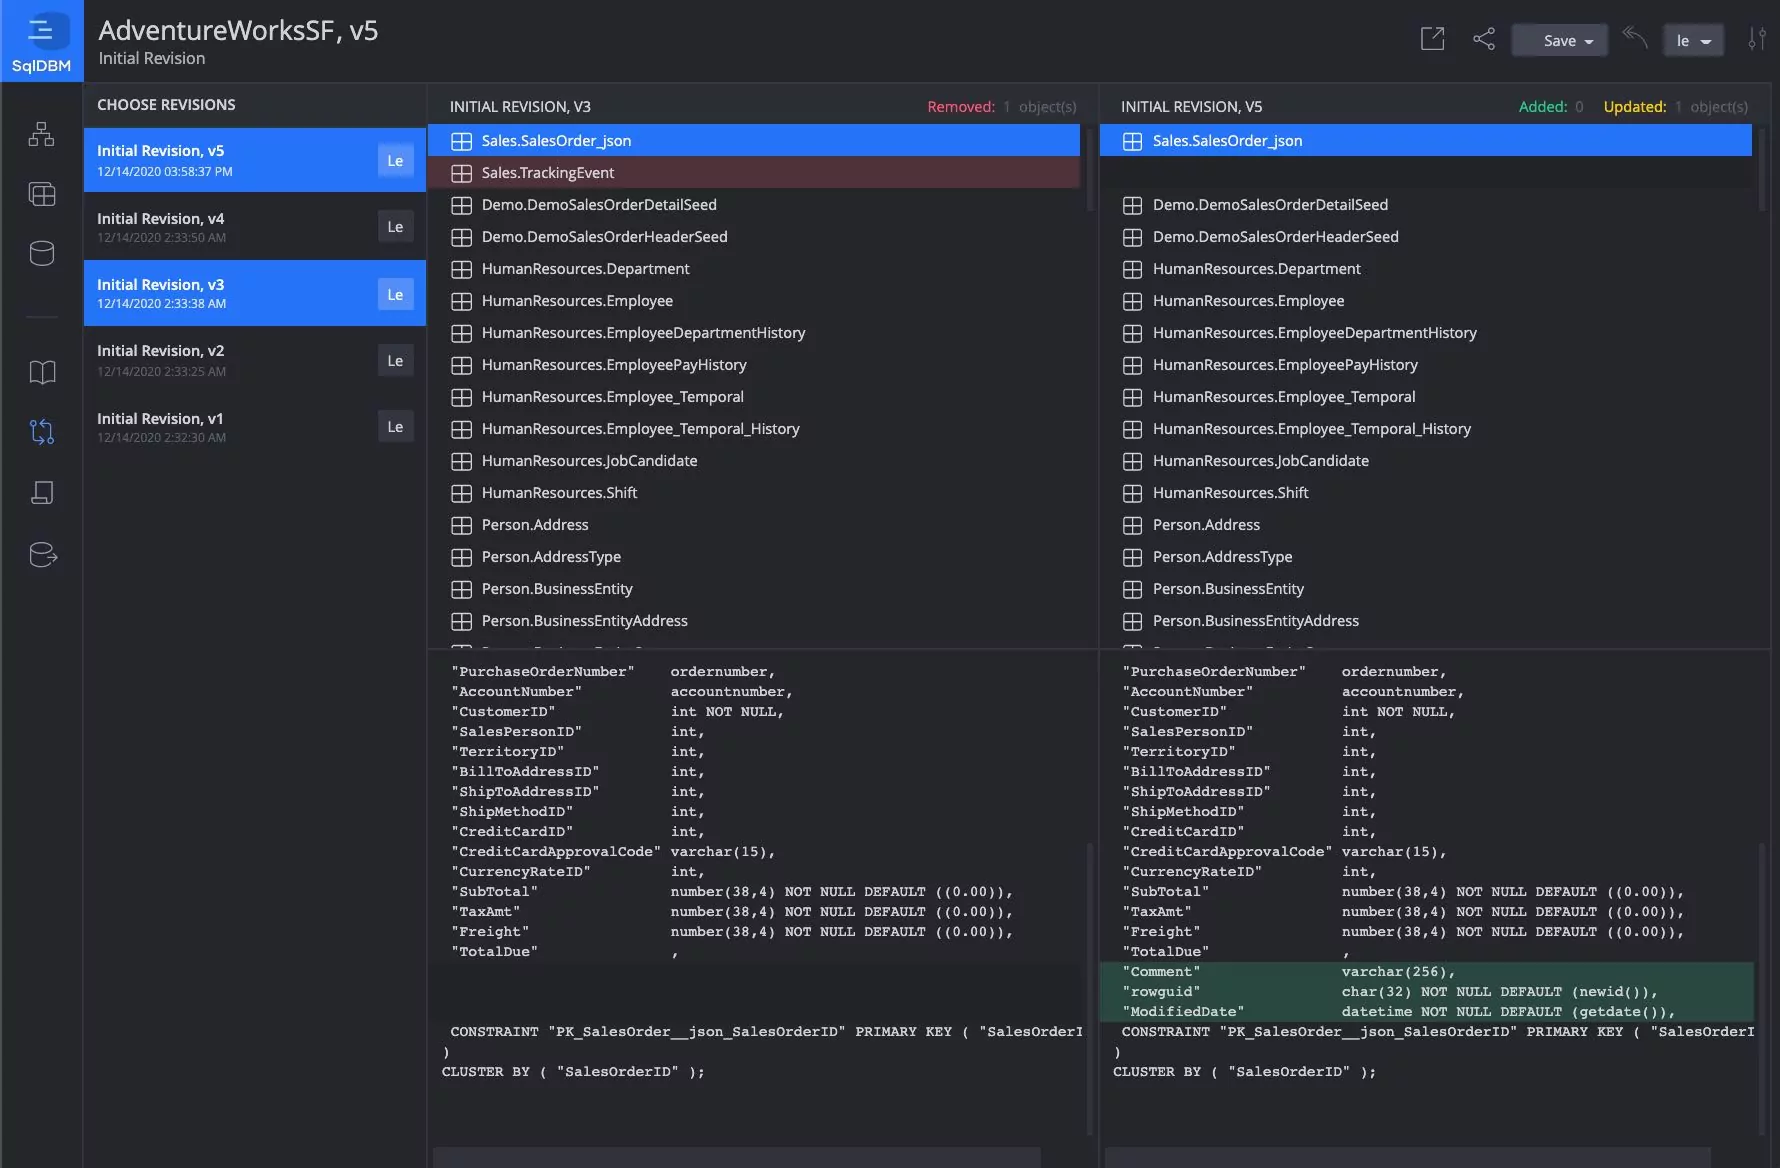This screenshot has width=1780, height=1168.
Task: Click the tables view sidebar icon
Action: pos(41,194)
